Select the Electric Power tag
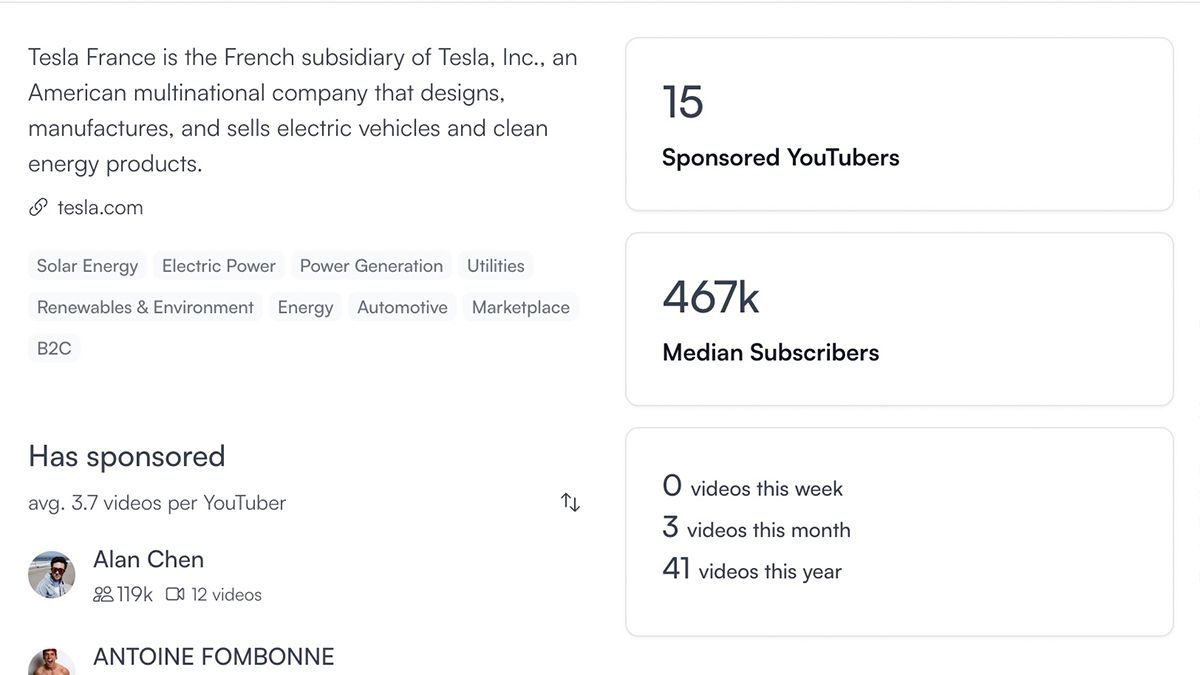 (x=218, y=266)
